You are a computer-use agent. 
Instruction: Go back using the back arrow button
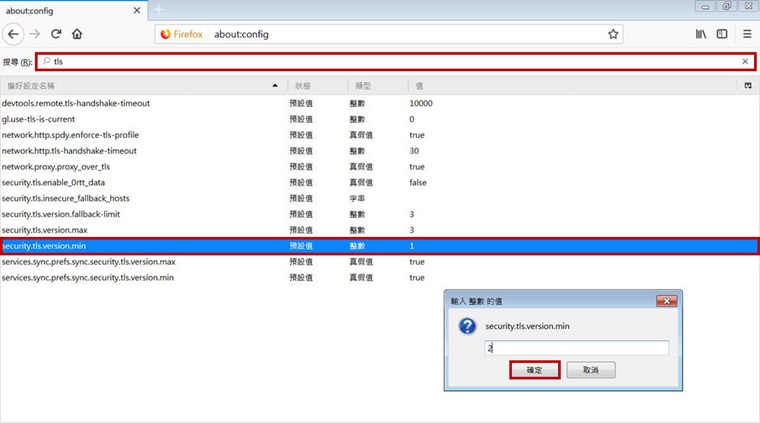tap(13, 34)
